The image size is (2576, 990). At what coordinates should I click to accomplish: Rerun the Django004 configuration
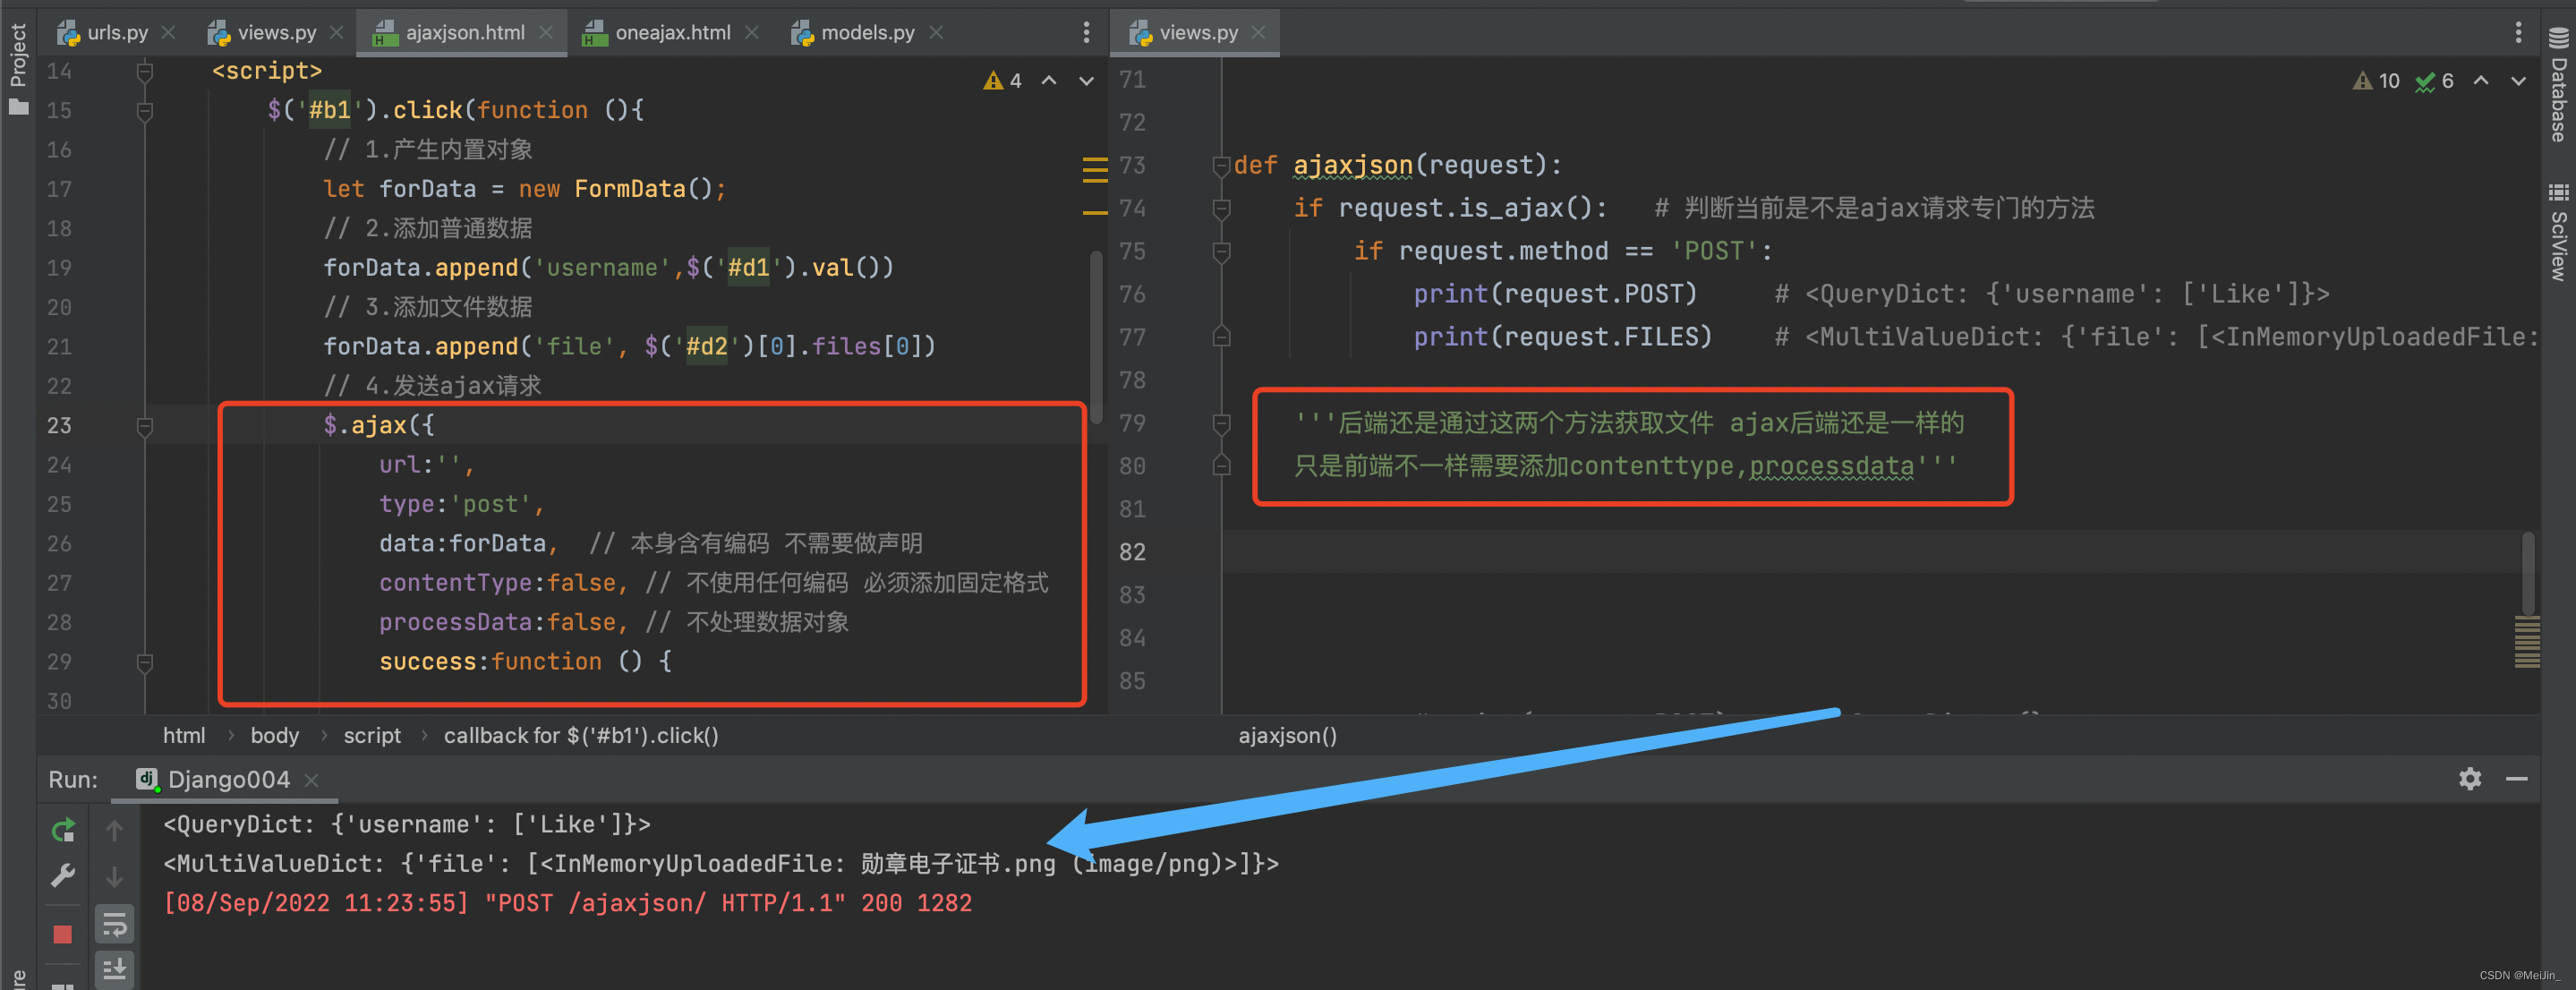[x=63, y=830]
